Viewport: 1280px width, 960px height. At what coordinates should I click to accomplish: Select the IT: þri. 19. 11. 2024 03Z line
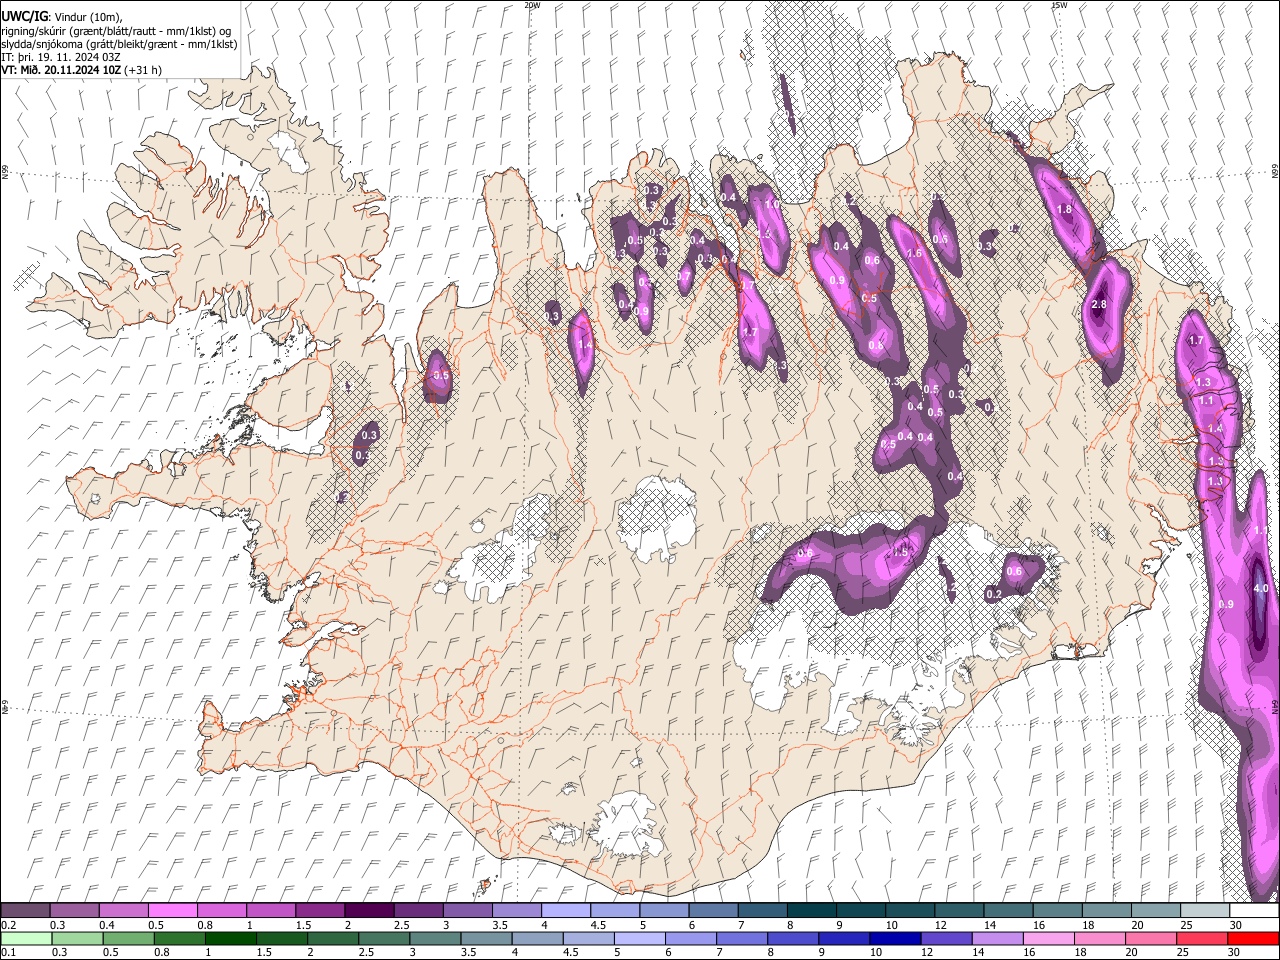point(61,57)
